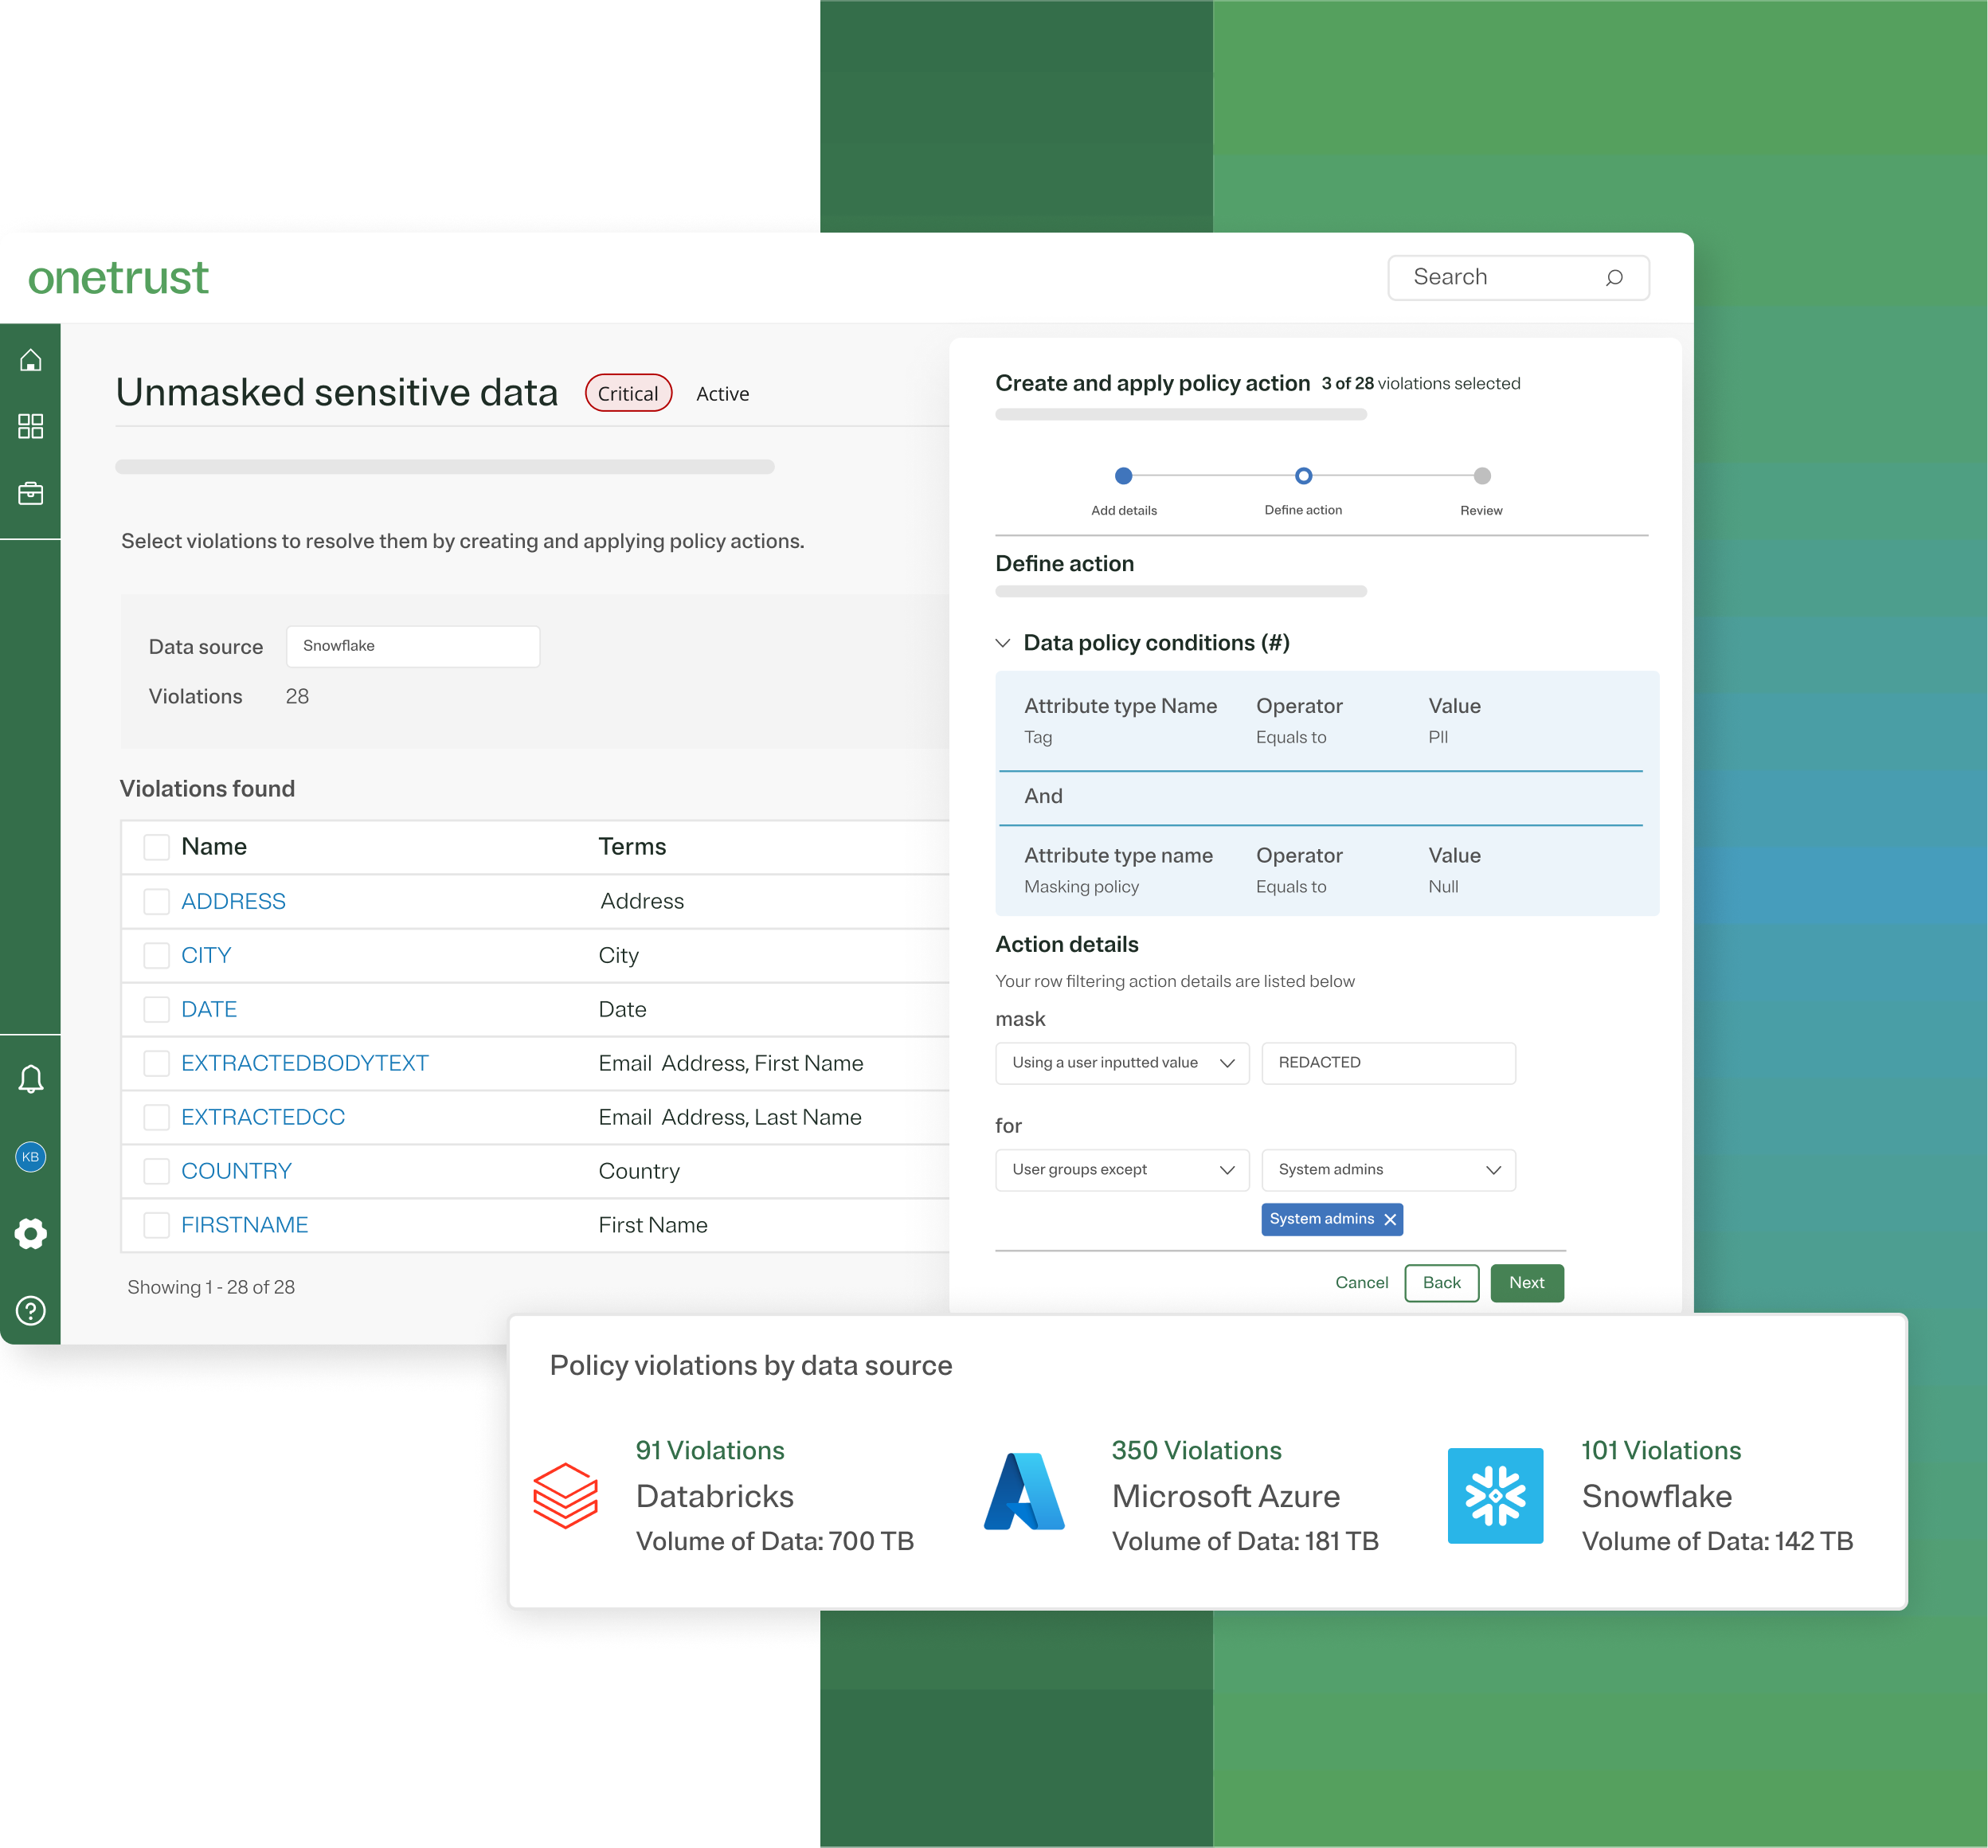Switch to the Define action step

1303,476
